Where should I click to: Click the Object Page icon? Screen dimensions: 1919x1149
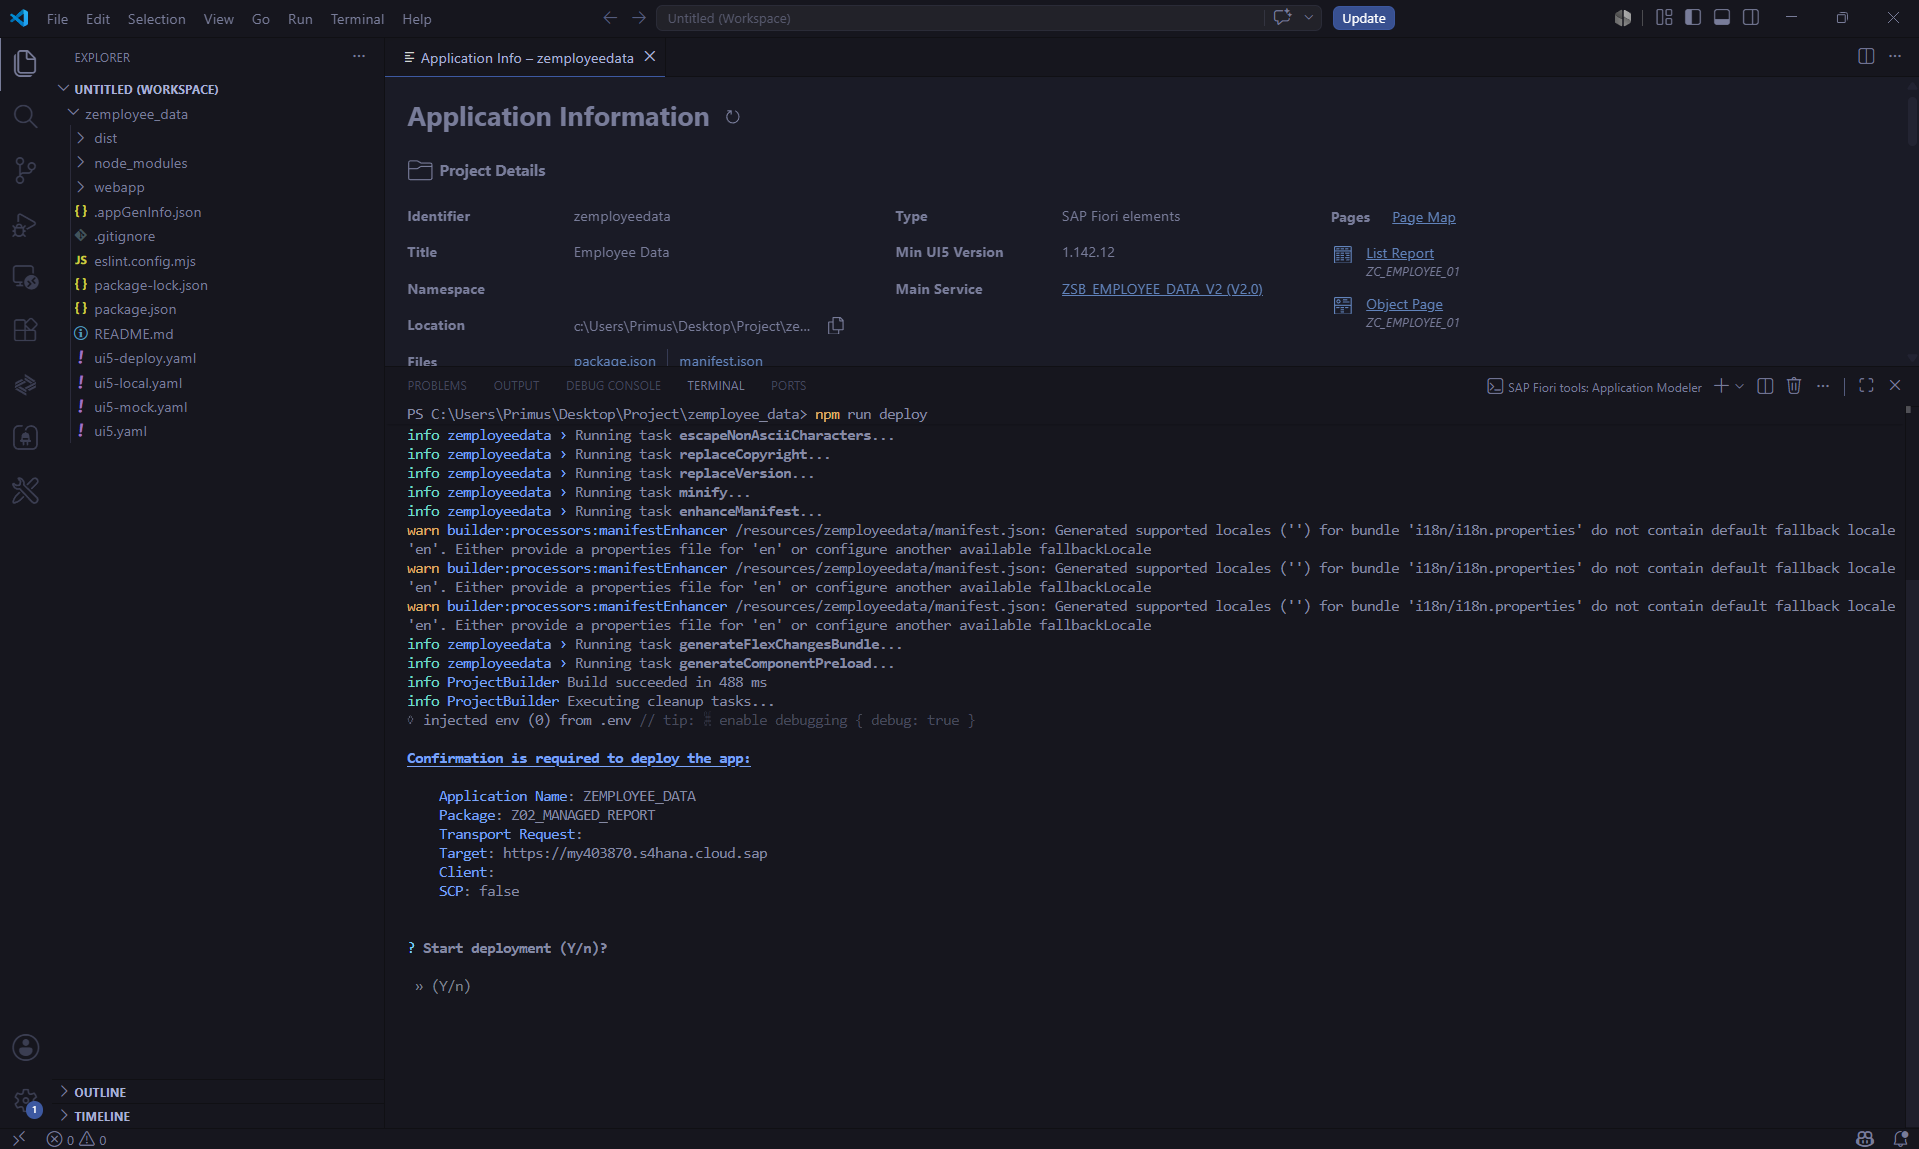point(1343,305)
